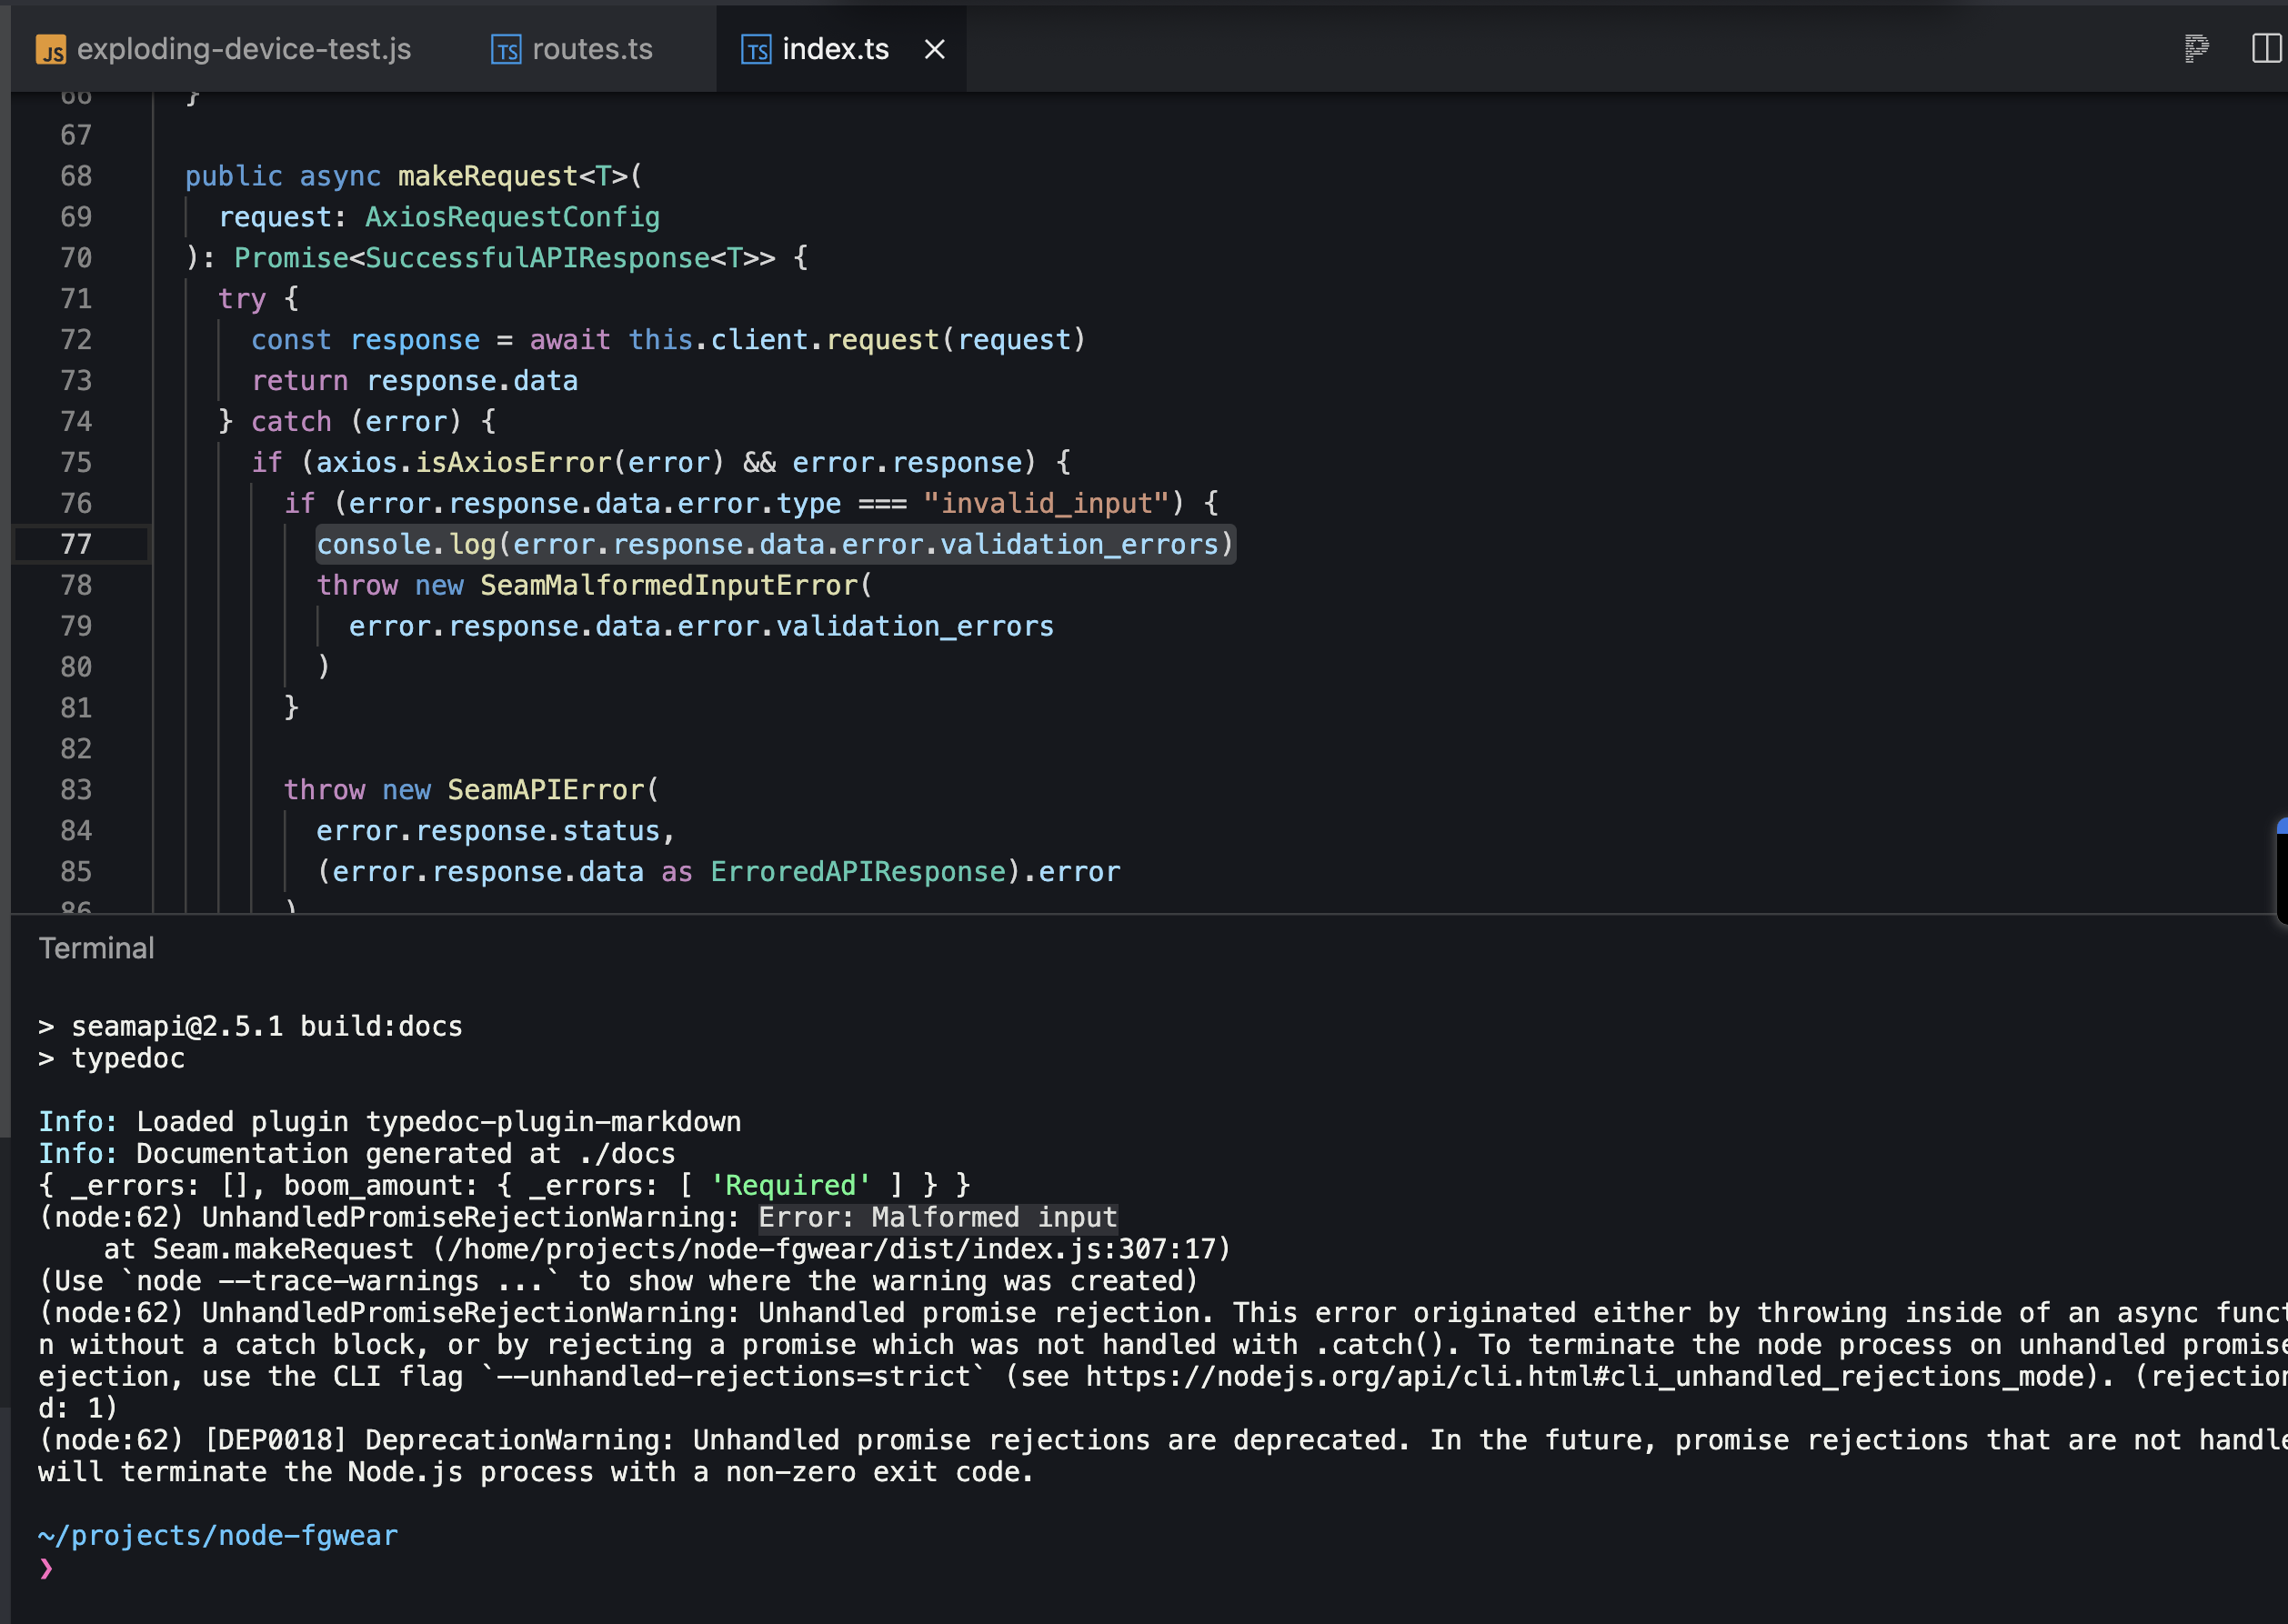Viewport: 2288px width, 1624px height.
Task: Click the SeamMalformedInputError class name
Action: coord(669,585)
